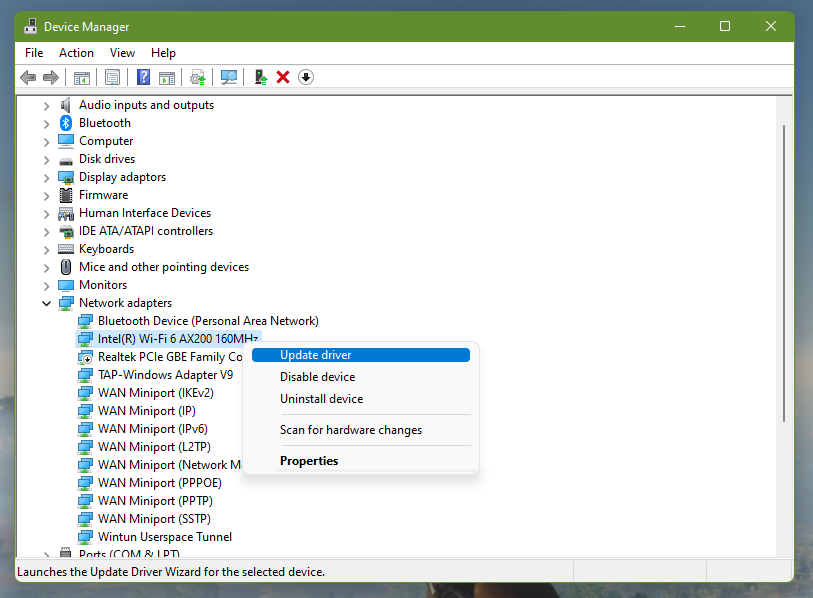Image resolution: width=813 pixels, height=598 pixels.
Task: Select the Monitors category icon
Action: click(66, 285)
